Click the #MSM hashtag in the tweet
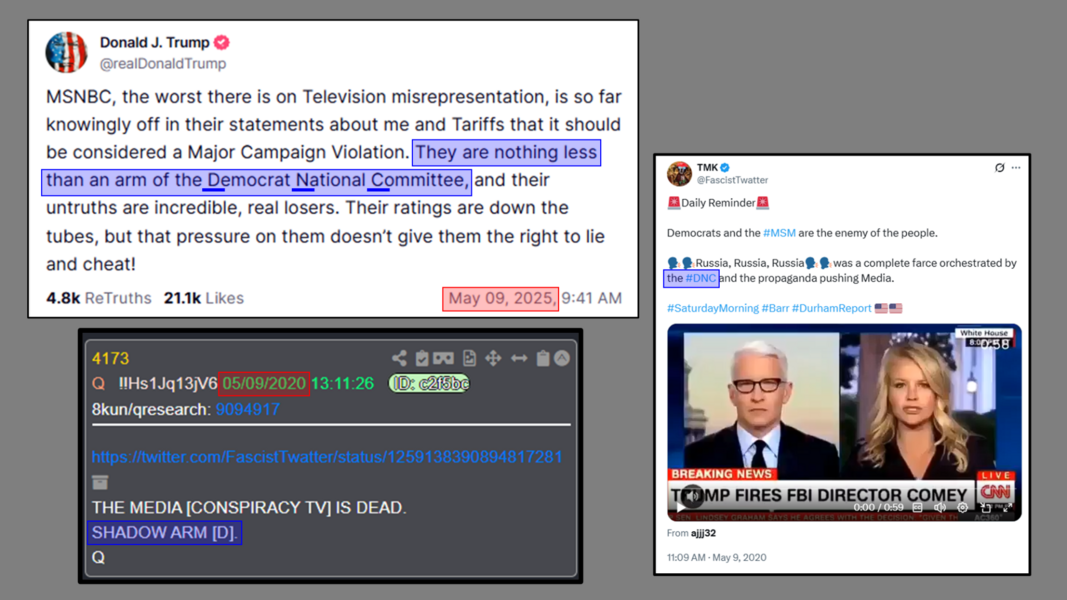 click(779, 233)
